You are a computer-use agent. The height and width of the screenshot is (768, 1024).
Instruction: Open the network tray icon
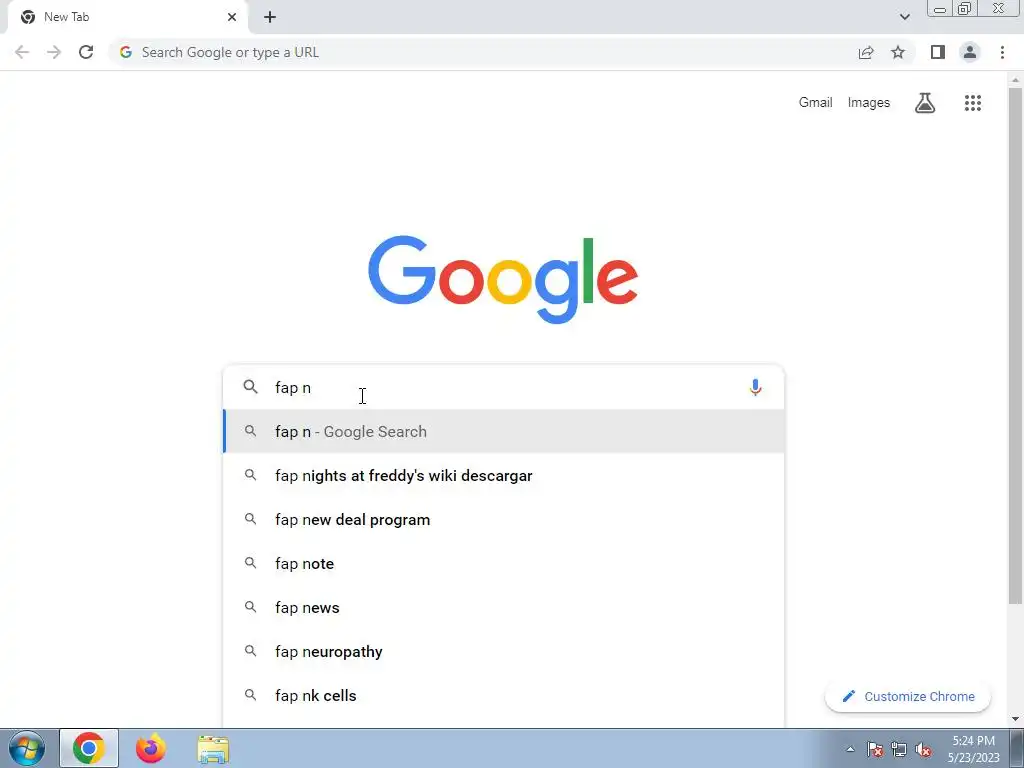(x=899, y=749)
